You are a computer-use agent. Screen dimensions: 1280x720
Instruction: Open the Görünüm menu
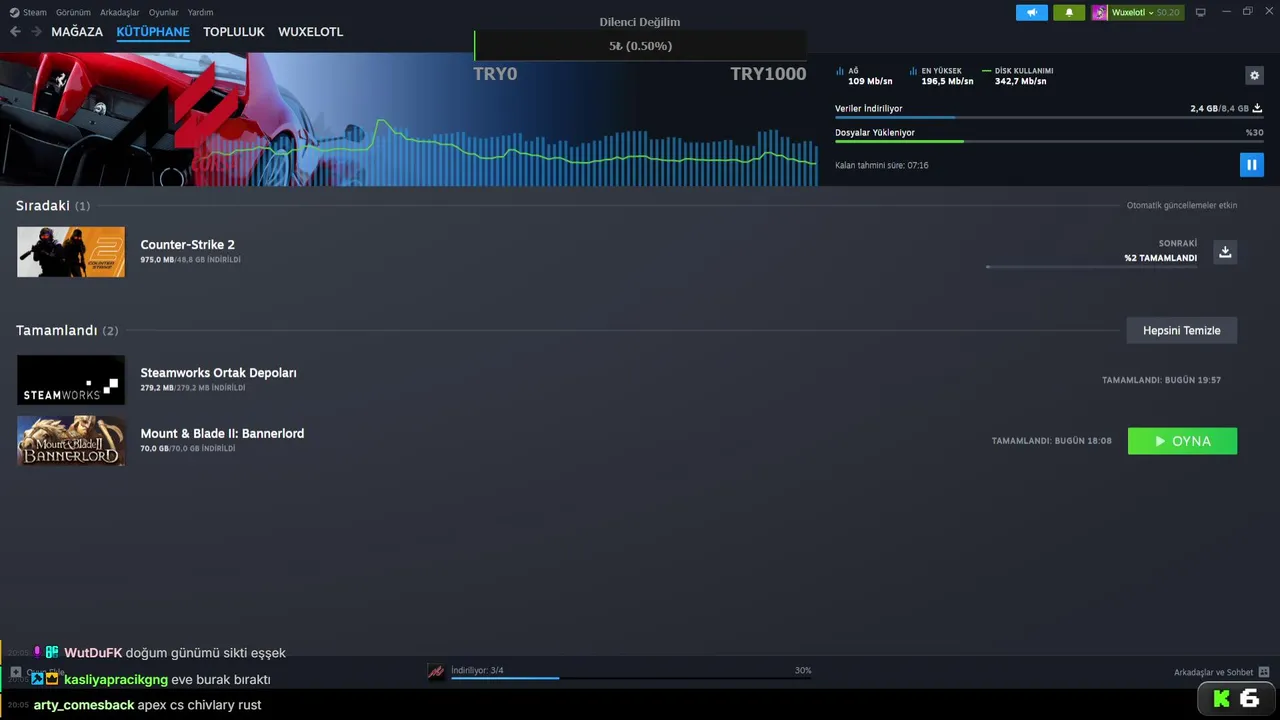point(73,13)
